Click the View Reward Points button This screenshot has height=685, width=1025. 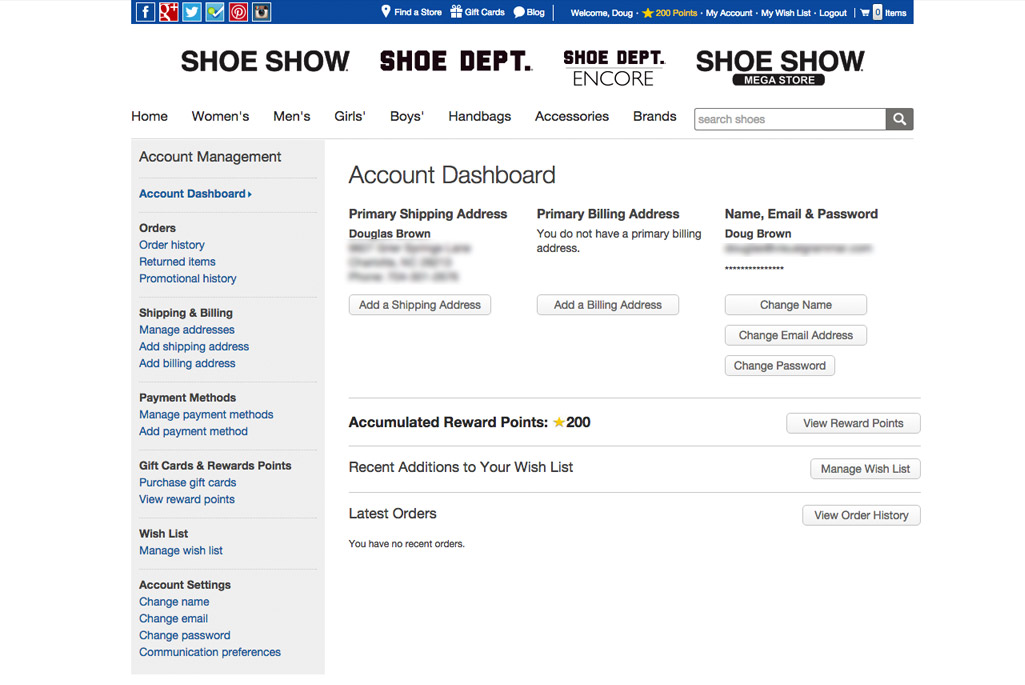[x=853, y=423]
